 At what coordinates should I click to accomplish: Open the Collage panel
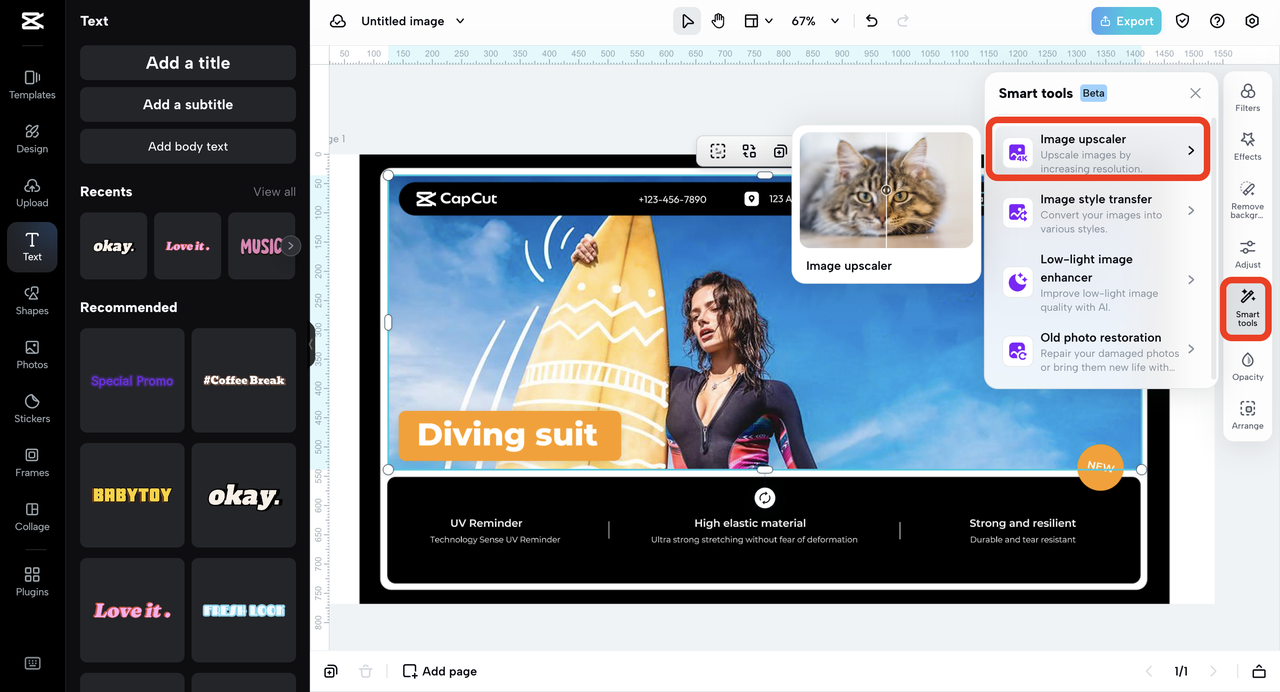(32, 516)
